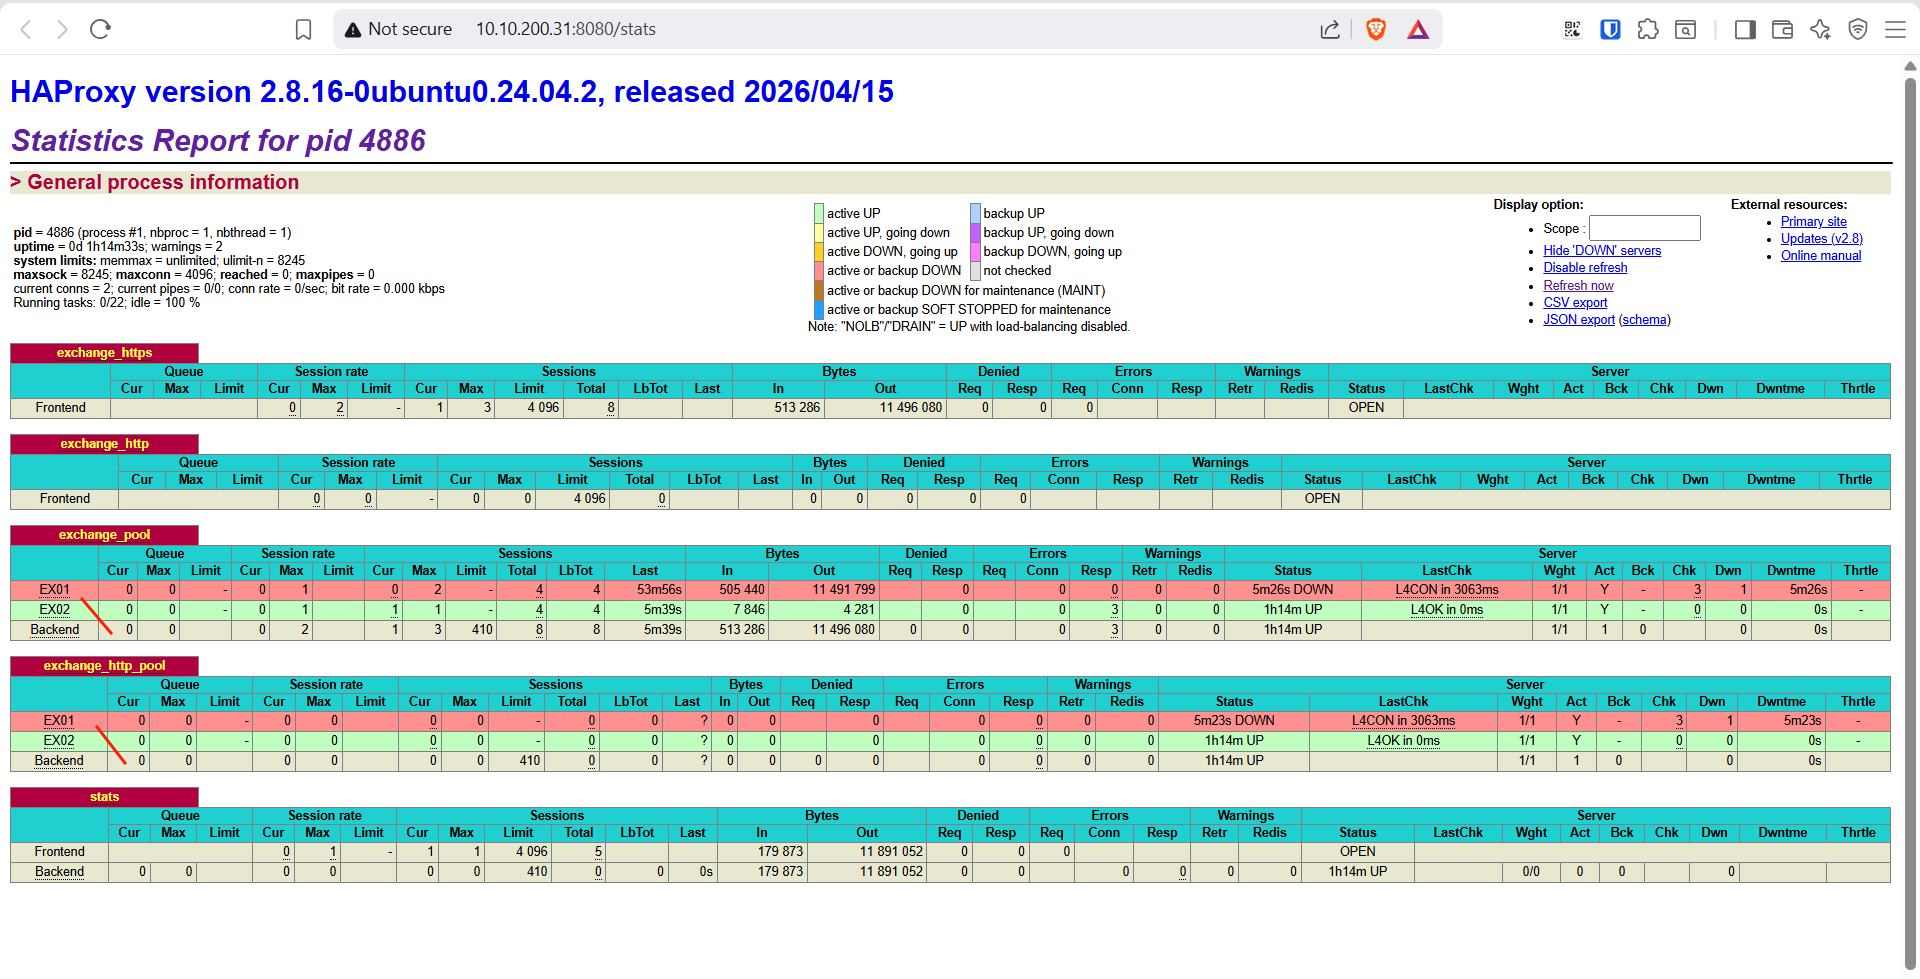Go forward in browser history
This screenshot has height=979, width=1920.
62,30
